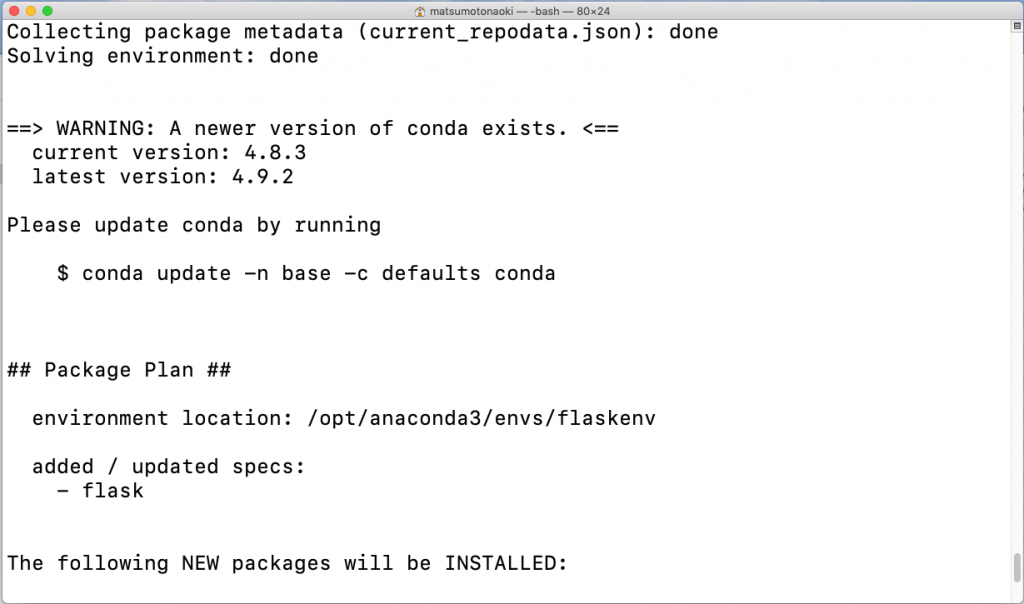Click the vertical scrollbar thumb
Screen dimensions: 1024x604
[1017, 566]
